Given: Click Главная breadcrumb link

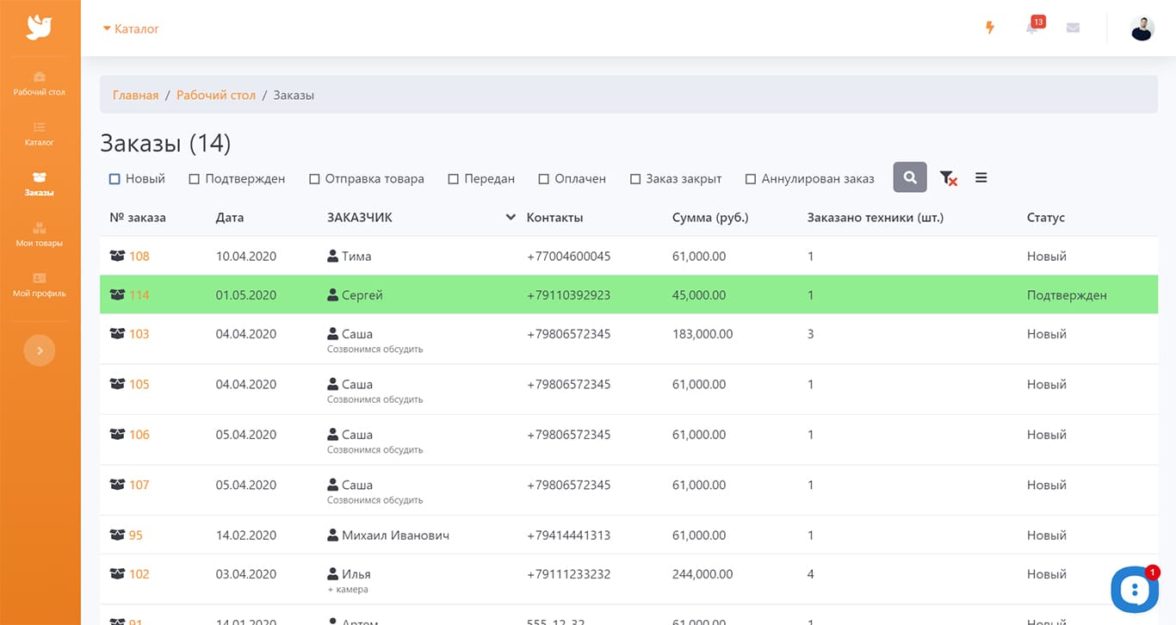Looking at the screenshot, I should tap(135, 95).
